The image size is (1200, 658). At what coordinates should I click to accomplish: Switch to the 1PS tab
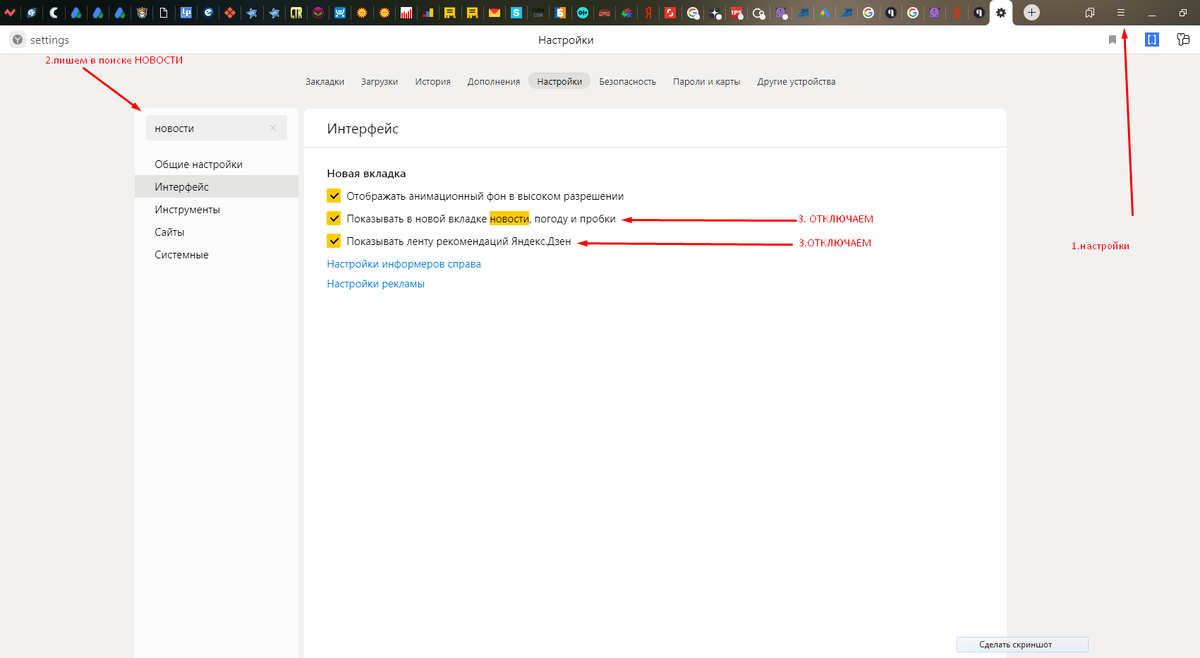[736, 13]
